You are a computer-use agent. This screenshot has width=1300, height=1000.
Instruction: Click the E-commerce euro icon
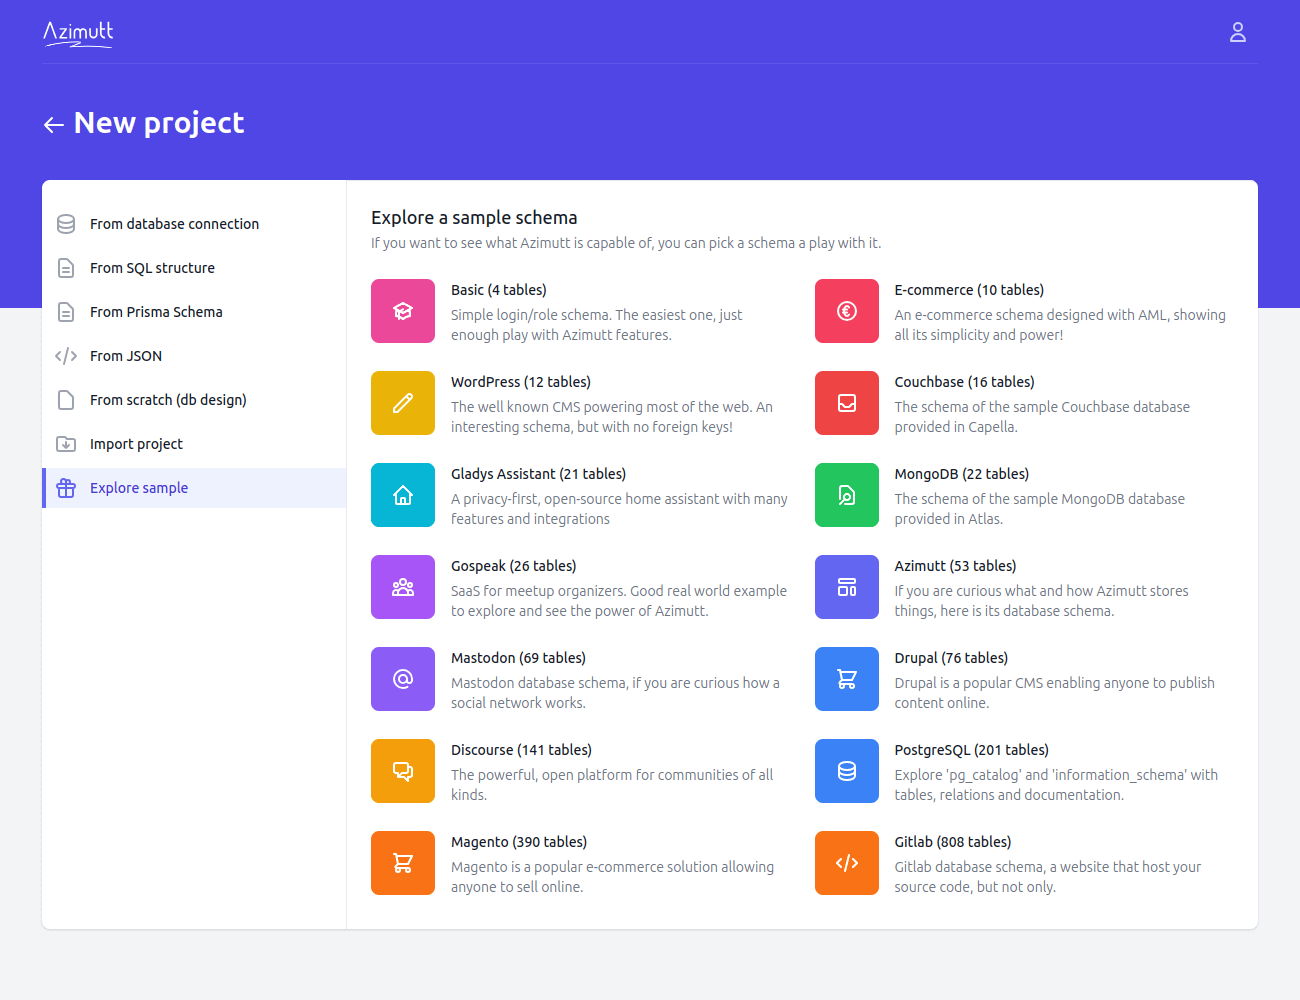[x=847, y=311]
